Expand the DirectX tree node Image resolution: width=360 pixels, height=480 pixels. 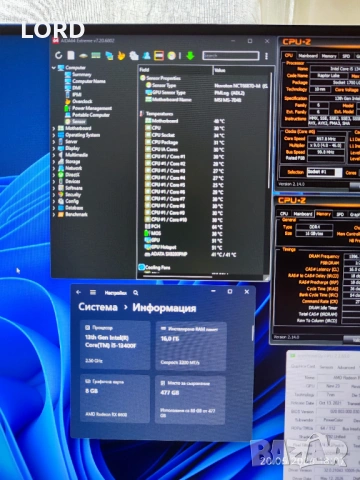54,175
